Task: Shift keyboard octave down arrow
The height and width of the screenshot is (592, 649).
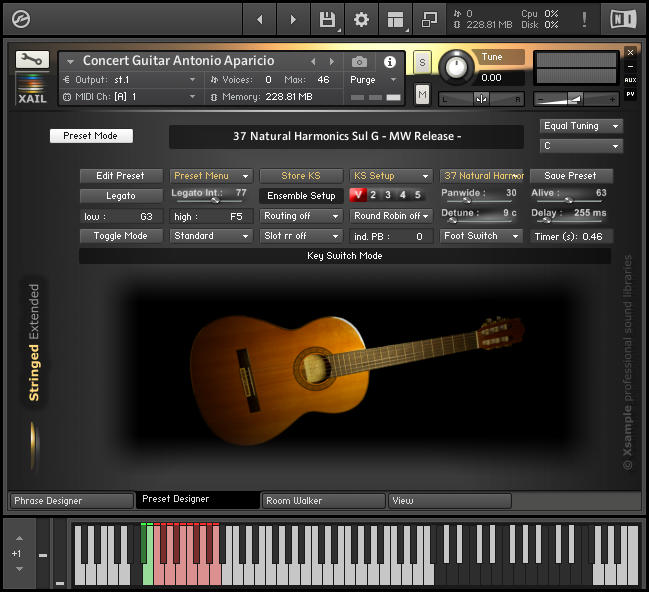Action: point(19,569)
